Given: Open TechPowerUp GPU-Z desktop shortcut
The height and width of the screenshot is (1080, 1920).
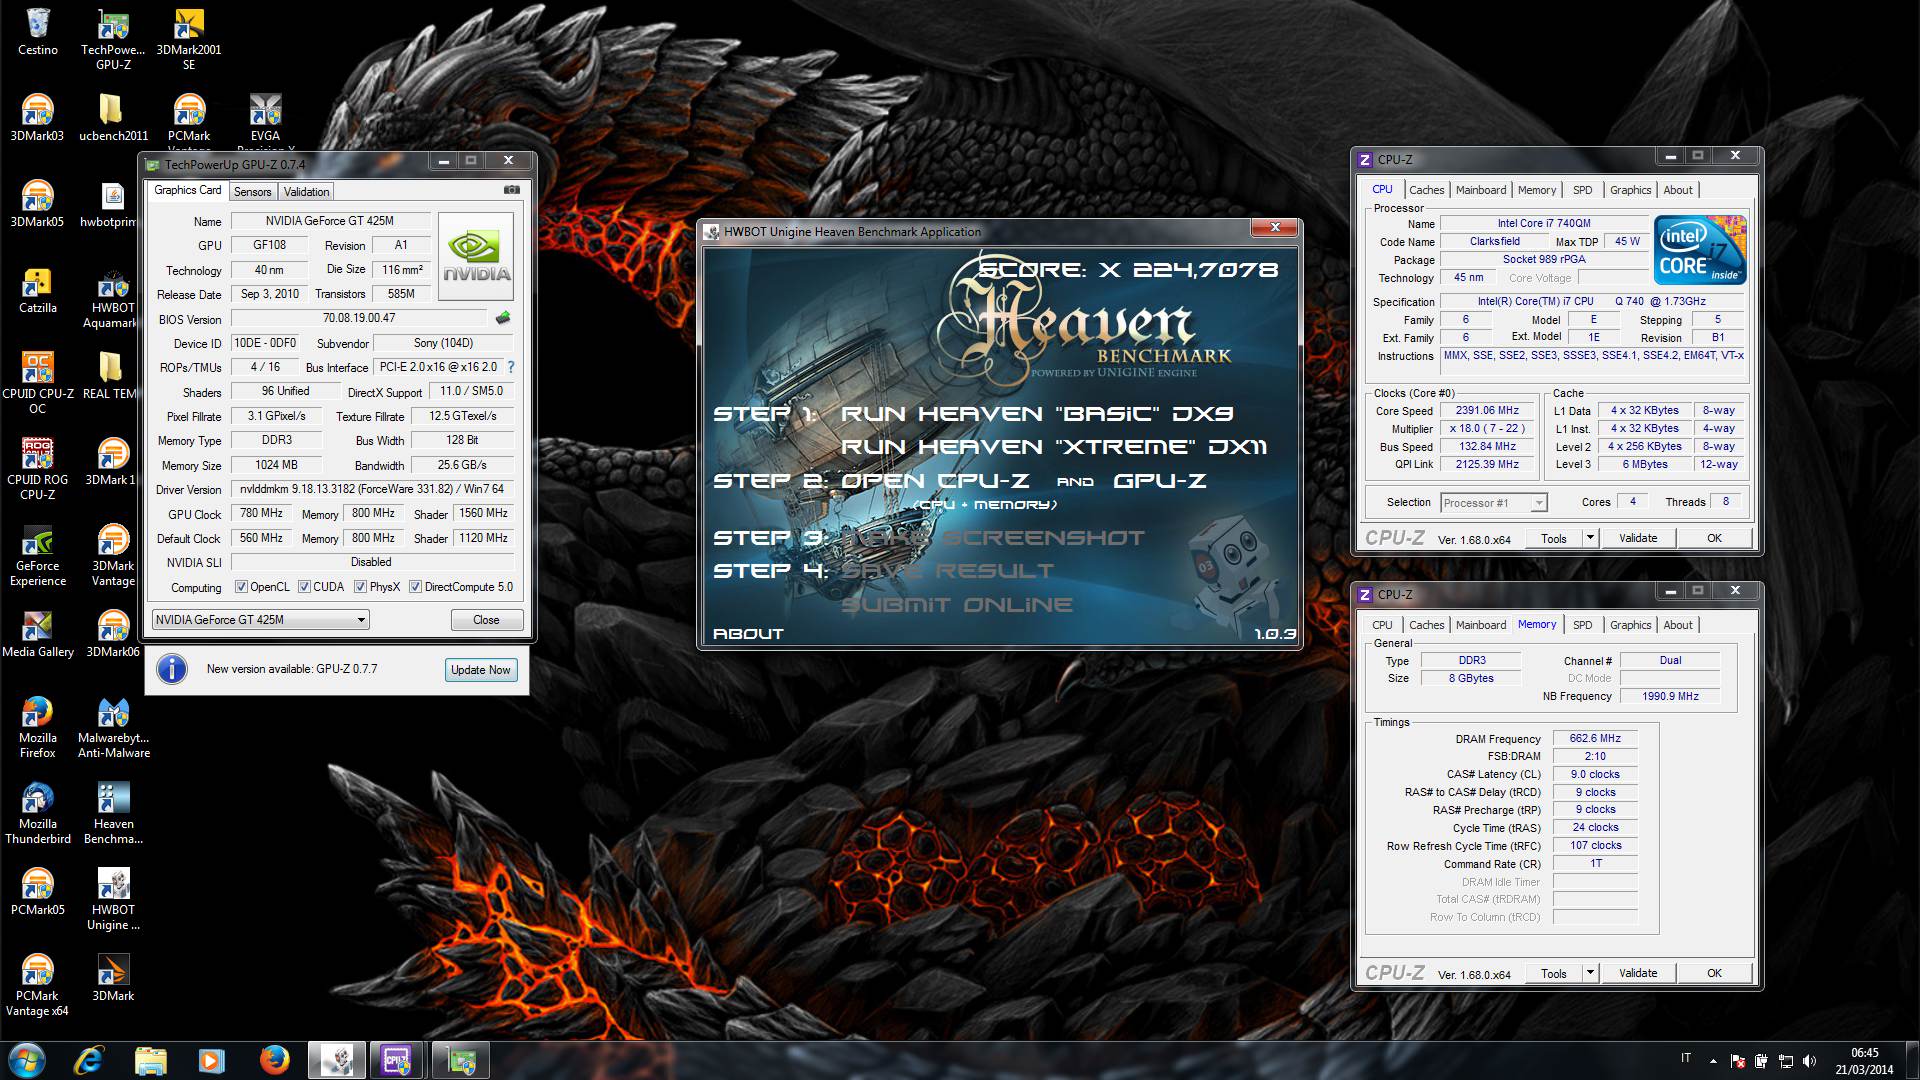Looking at the screenshot, I should pos(113,40).
